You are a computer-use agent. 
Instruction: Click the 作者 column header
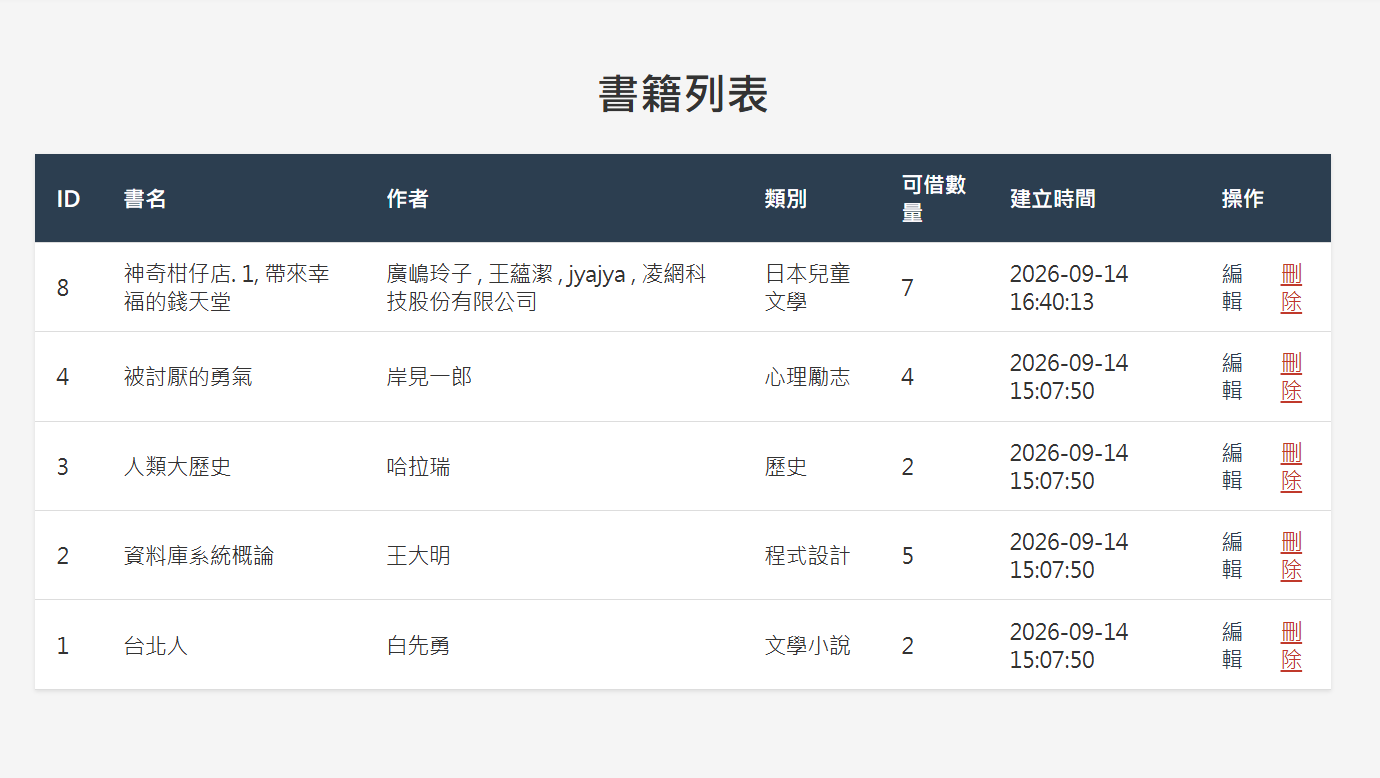(407, 199)
